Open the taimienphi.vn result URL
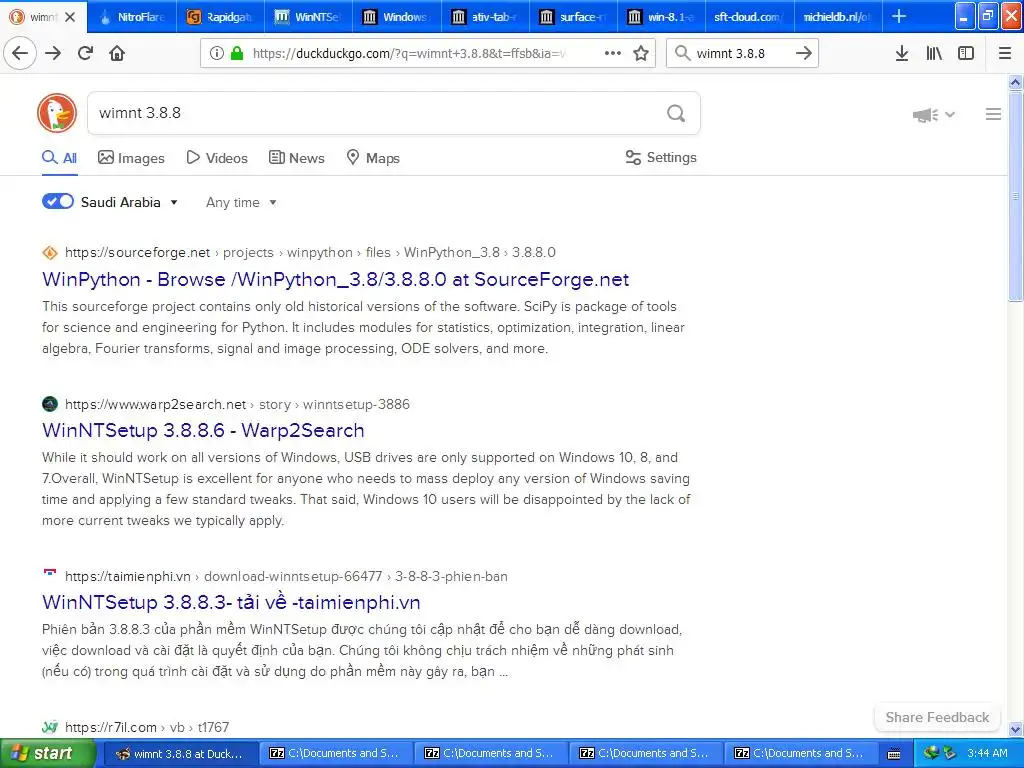The image size is (1024, 768). [x=286, y=577]
